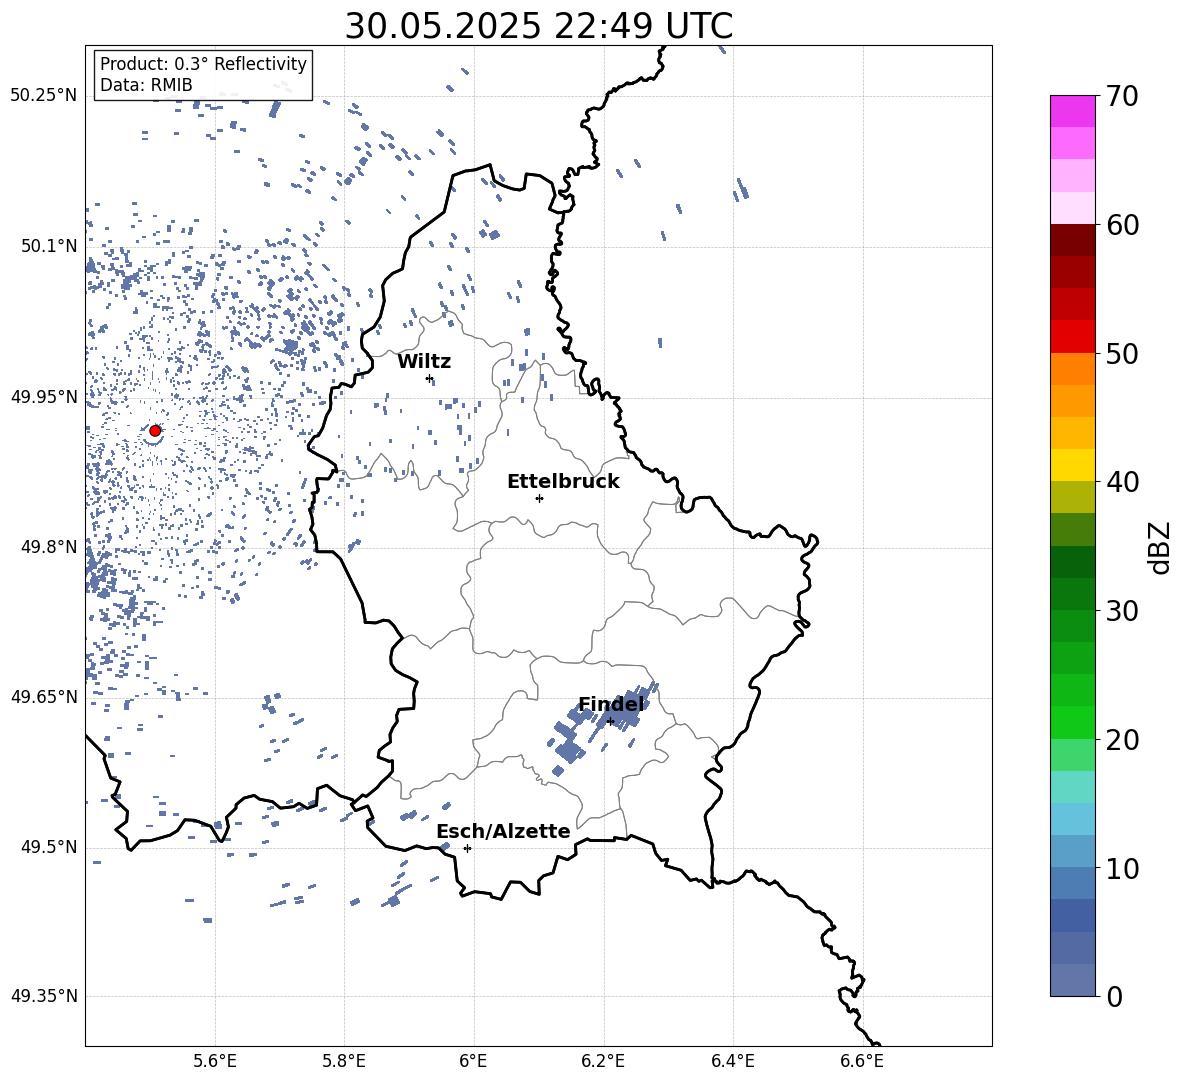Click the Wiltz station cross marker
The image size is (1184, 1081).
pos(429,378)
